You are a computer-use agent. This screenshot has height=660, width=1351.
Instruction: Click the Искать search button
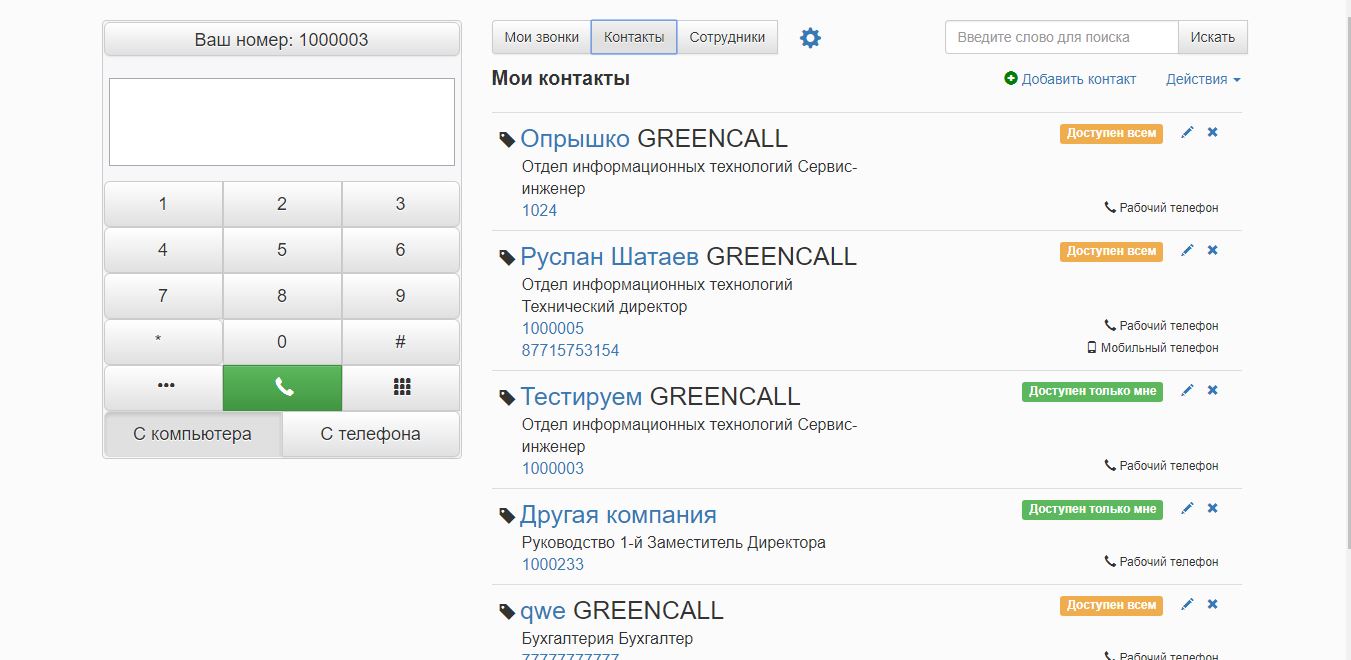tap(1212, 37)
